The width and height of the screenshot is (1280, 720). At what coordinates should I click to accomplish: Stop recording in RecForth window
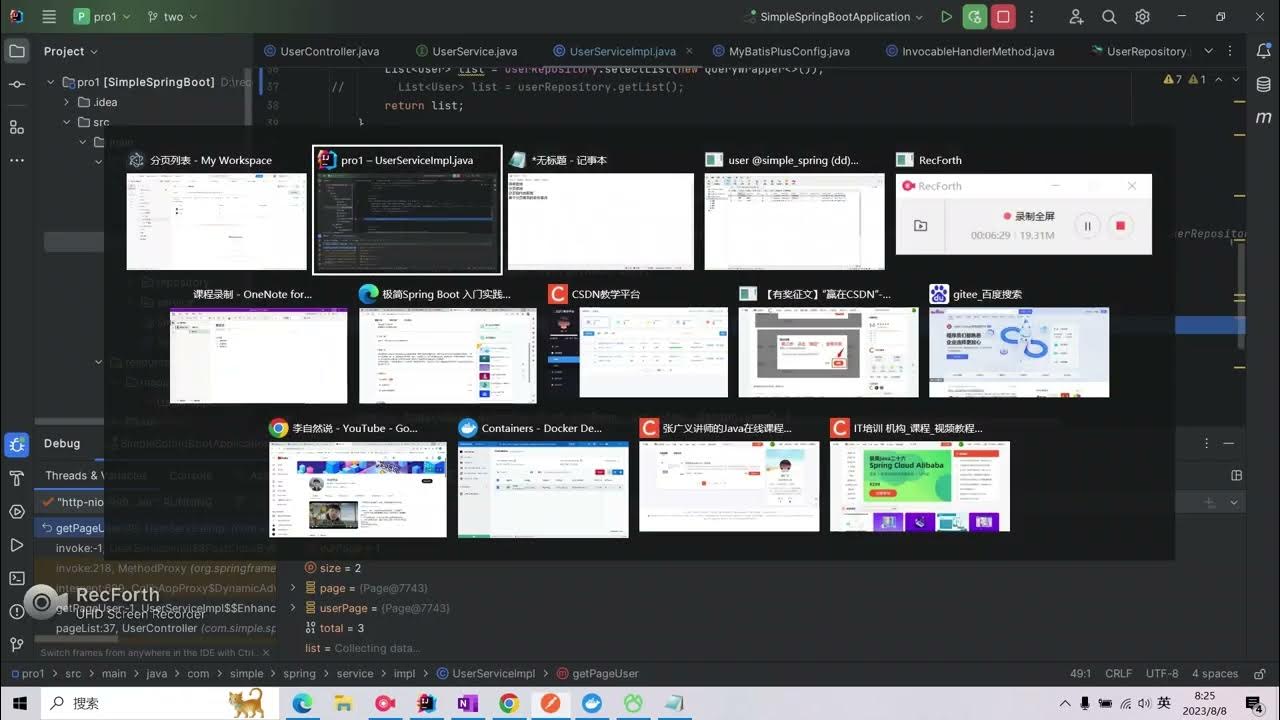1120,226
